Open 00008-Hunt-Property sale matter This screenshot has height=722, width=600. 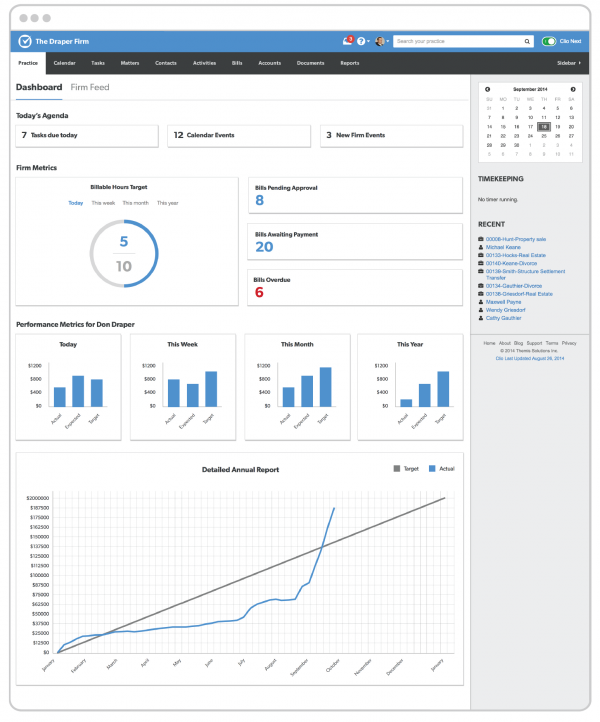click(x=516, y=239)
